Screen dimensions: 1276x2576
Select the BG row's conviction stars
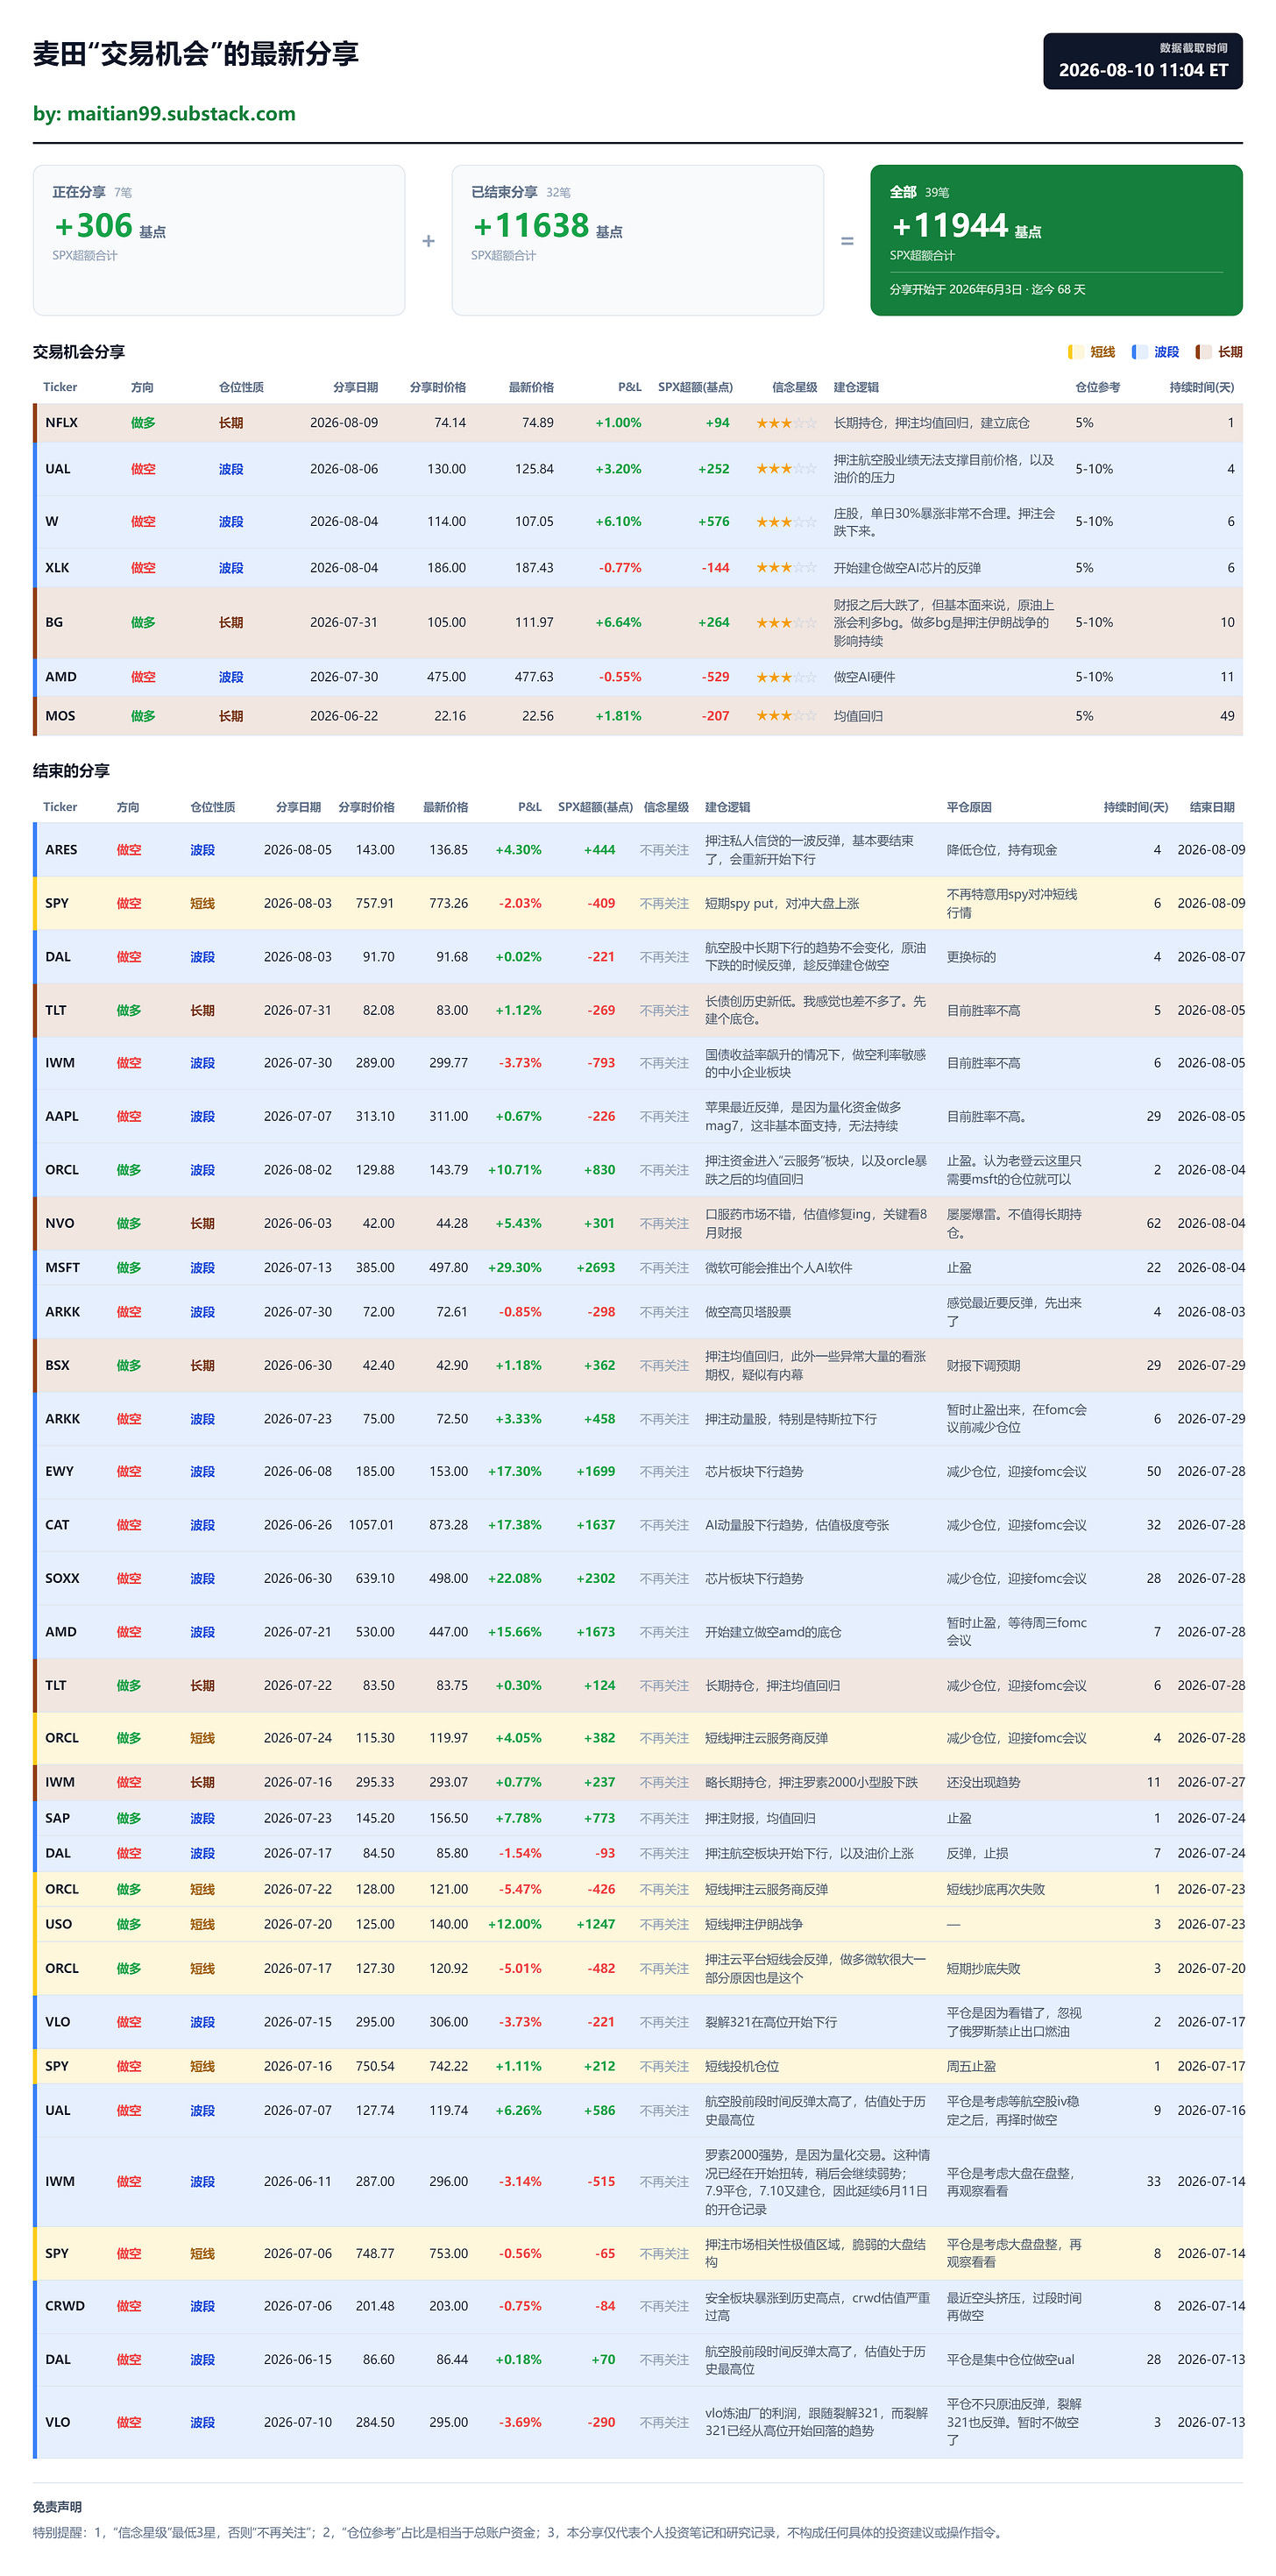coord(786,622)
